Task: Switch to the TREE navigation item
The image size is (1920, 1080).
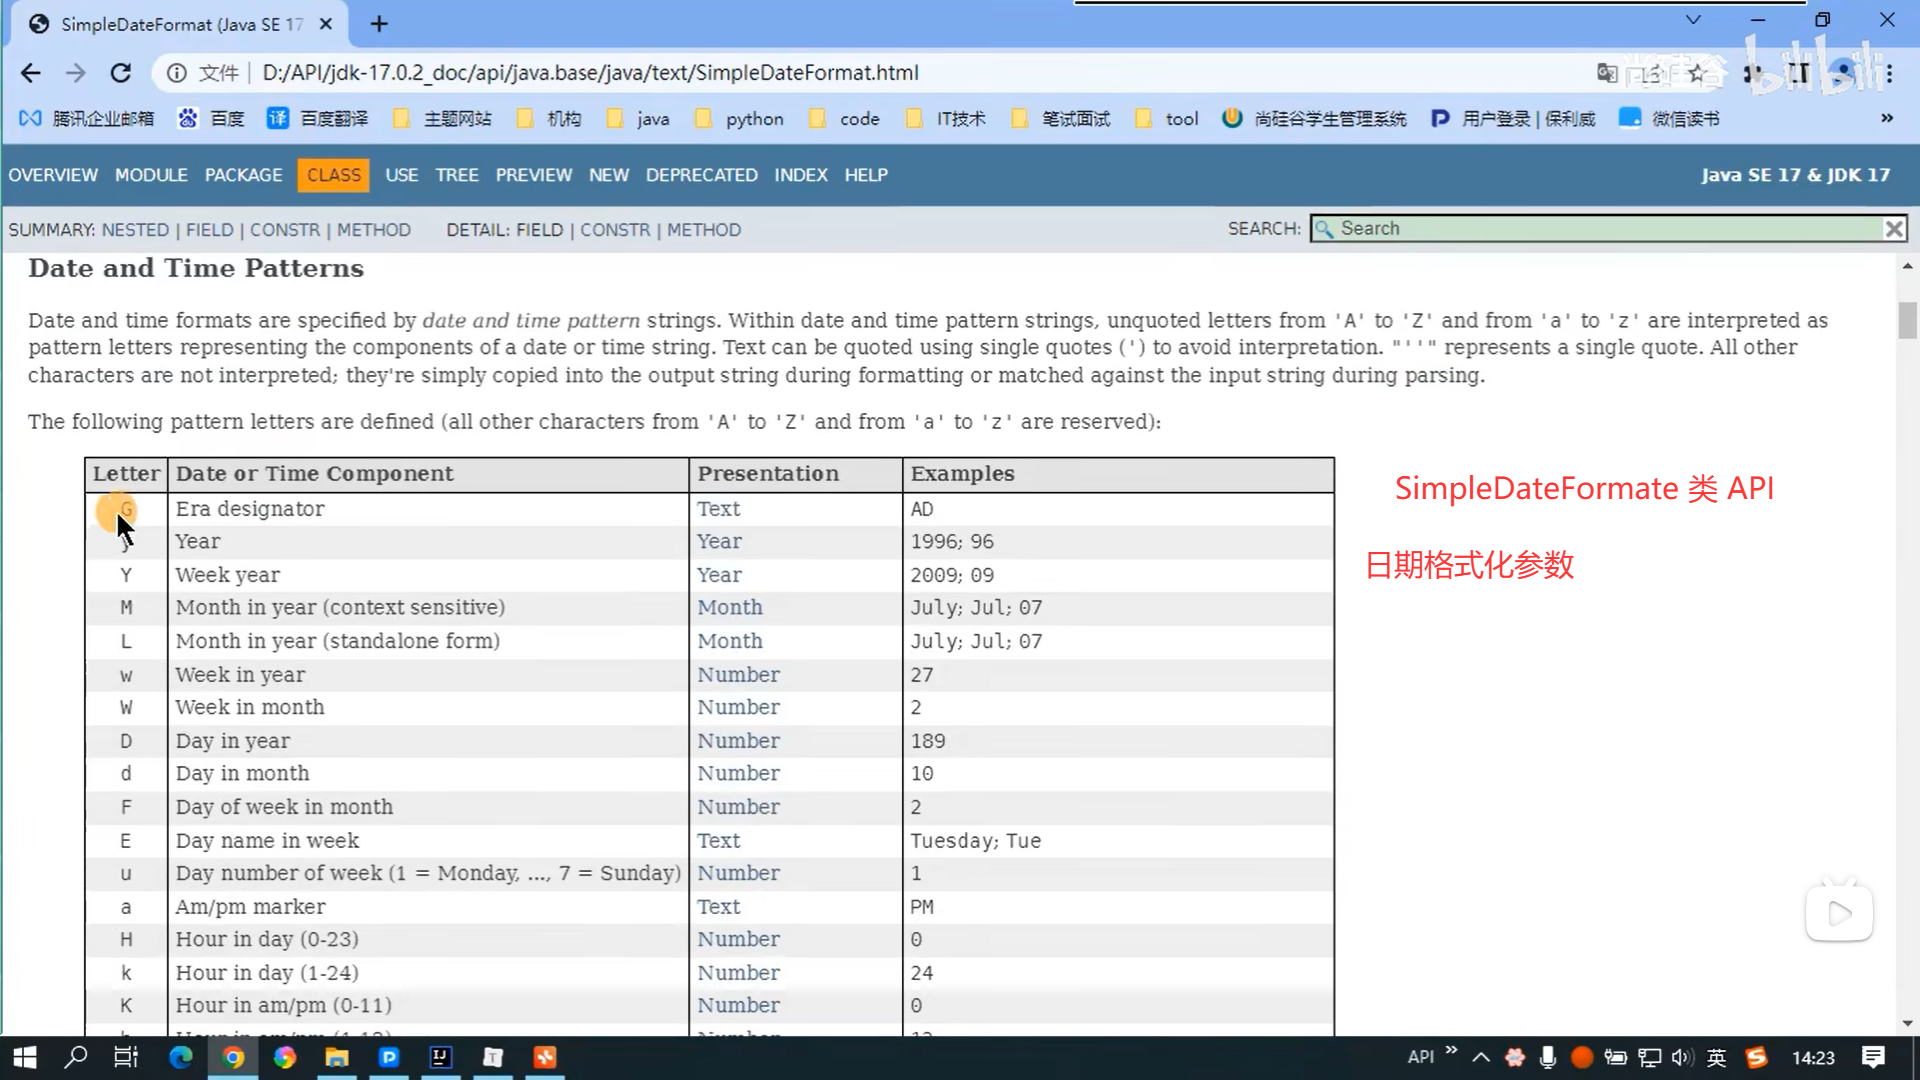Action: point(457,175)
